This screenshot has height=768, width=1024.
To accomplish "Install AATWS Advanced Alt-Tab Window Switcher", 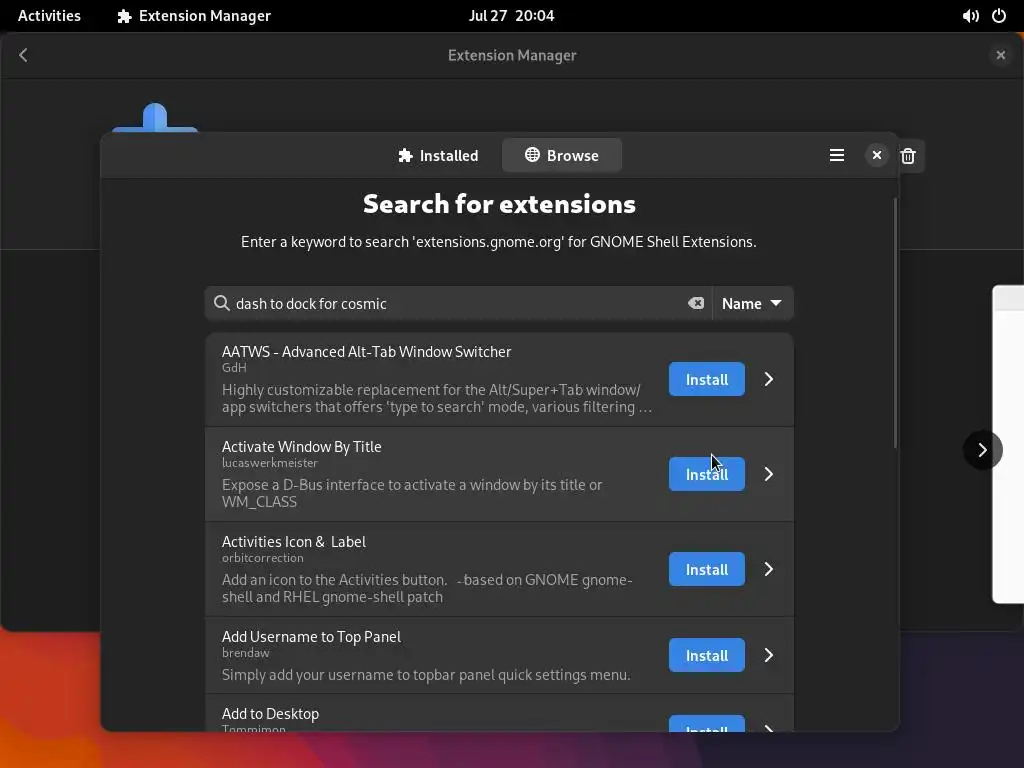I will (707, 379).
